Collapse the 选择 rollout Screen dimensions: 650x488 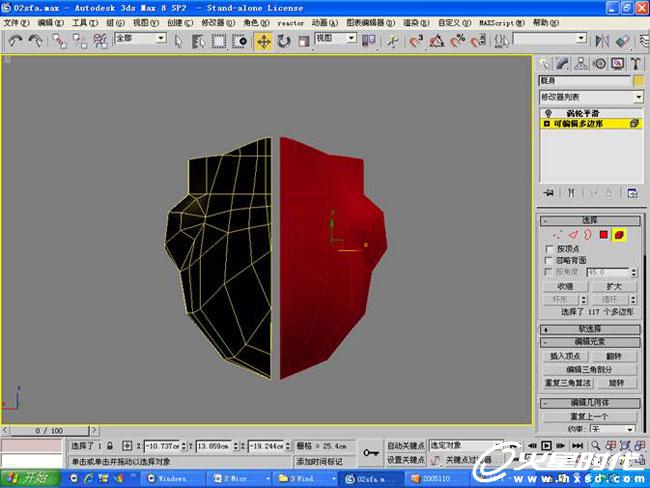pyautogui.click(x=590, y=220)
